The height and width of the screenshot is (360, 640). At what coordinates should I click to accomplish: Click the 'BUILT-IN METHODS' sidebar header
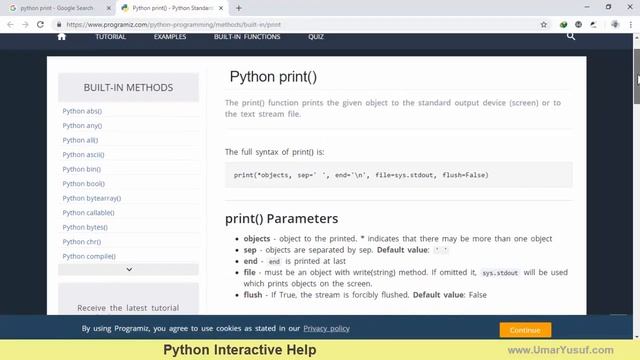click(128, 87)
